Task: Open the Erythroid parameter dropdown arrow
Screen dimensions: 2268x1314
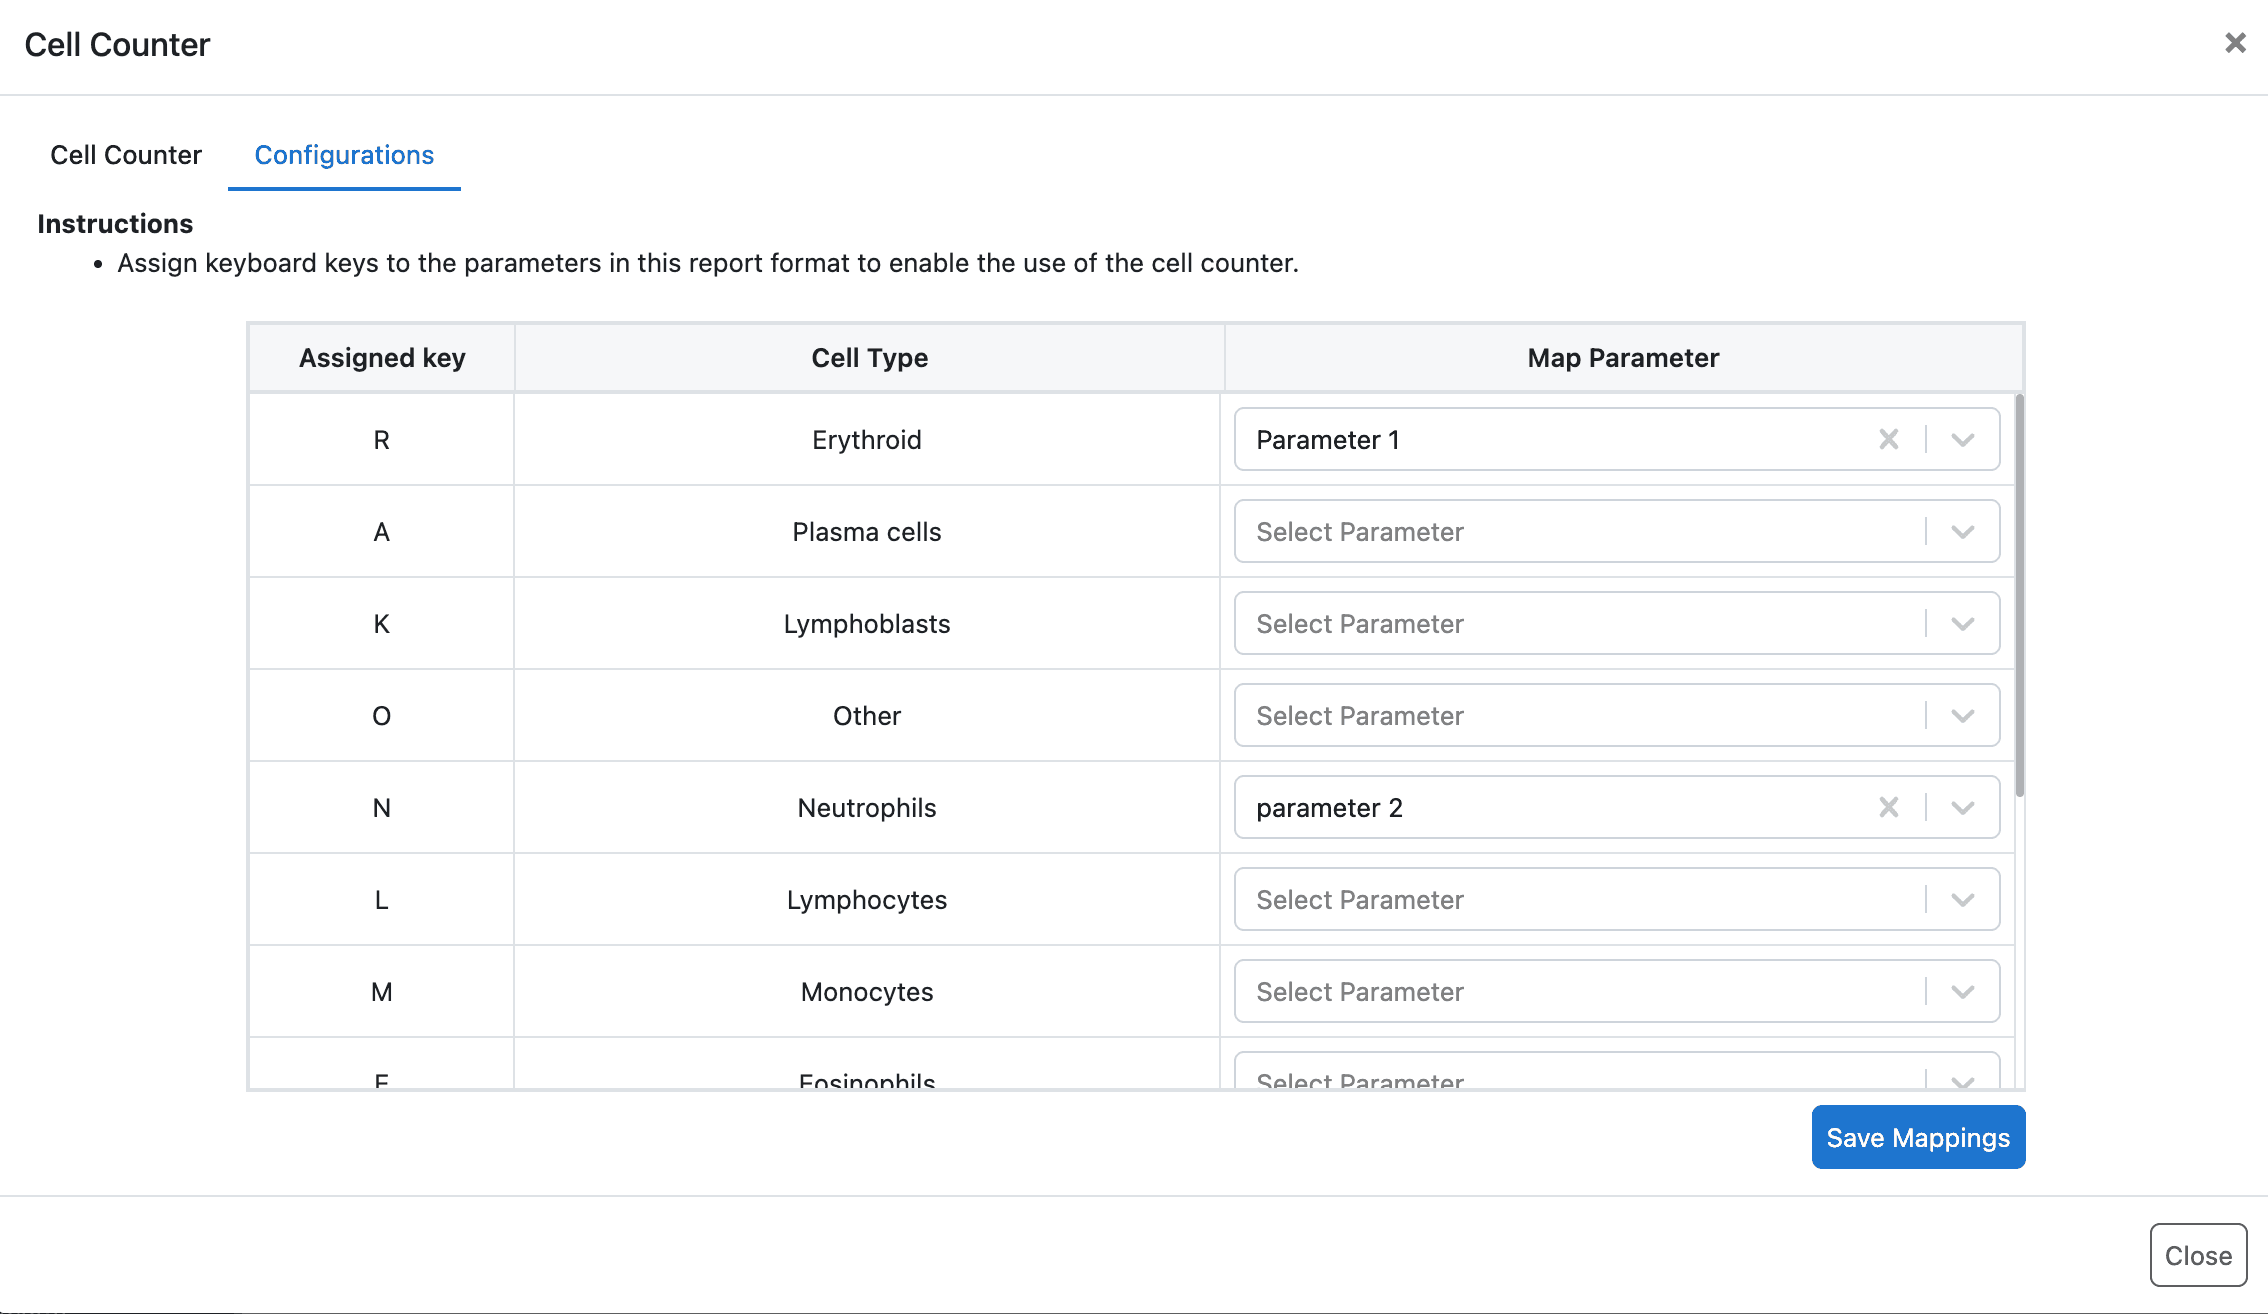Action: 1962,439
